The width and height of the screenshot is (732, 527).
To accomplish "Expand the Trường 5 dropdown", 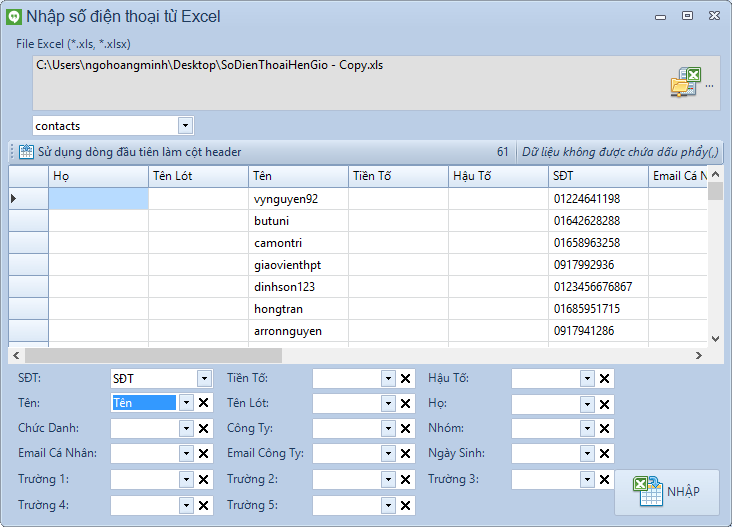I will click(388, 505).
